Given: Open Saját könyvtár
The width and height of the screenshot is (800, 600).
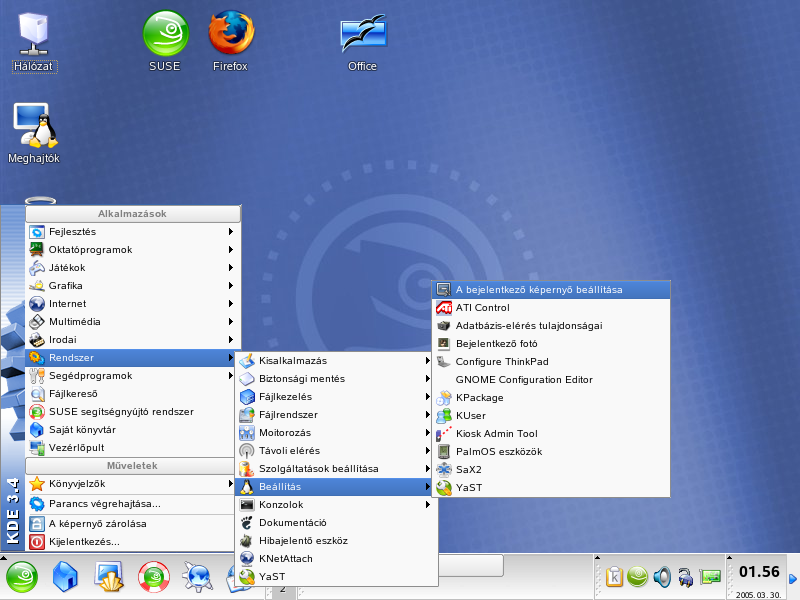Looking at the screenshot, I should (130, 430).
